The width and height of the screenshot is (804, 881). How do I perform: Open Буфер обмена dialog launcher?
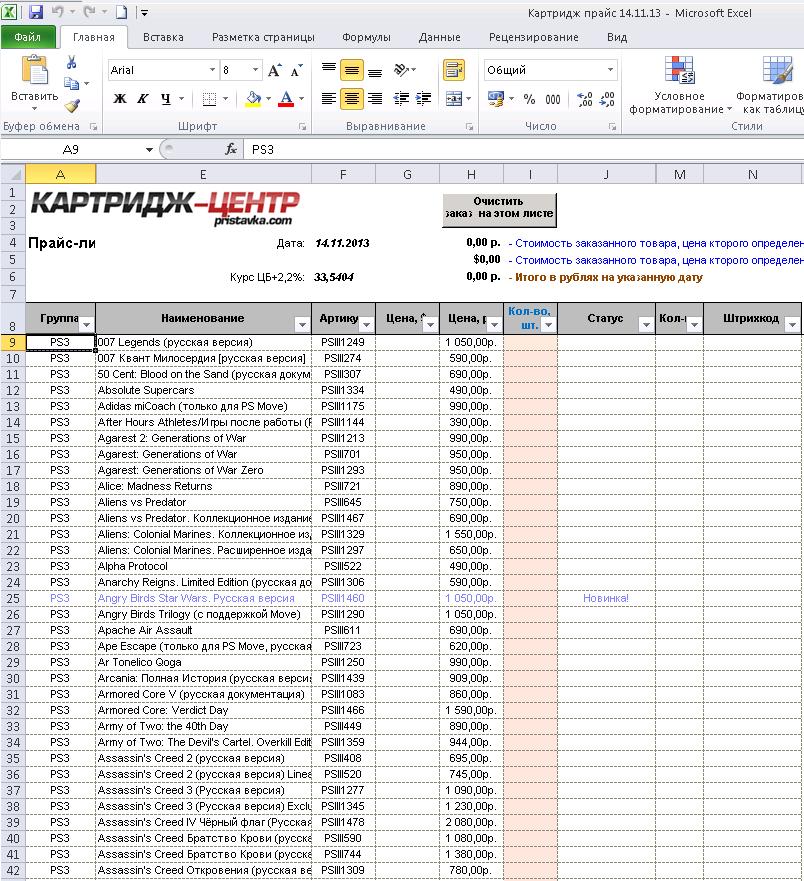tap(94, 127)
